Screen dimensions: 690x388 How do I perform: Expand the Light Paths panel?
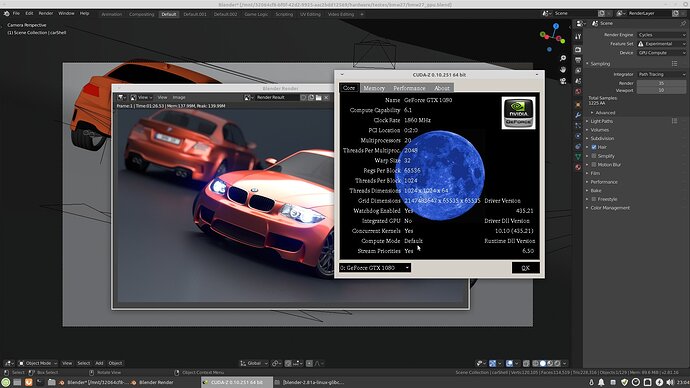pos(602,121)
